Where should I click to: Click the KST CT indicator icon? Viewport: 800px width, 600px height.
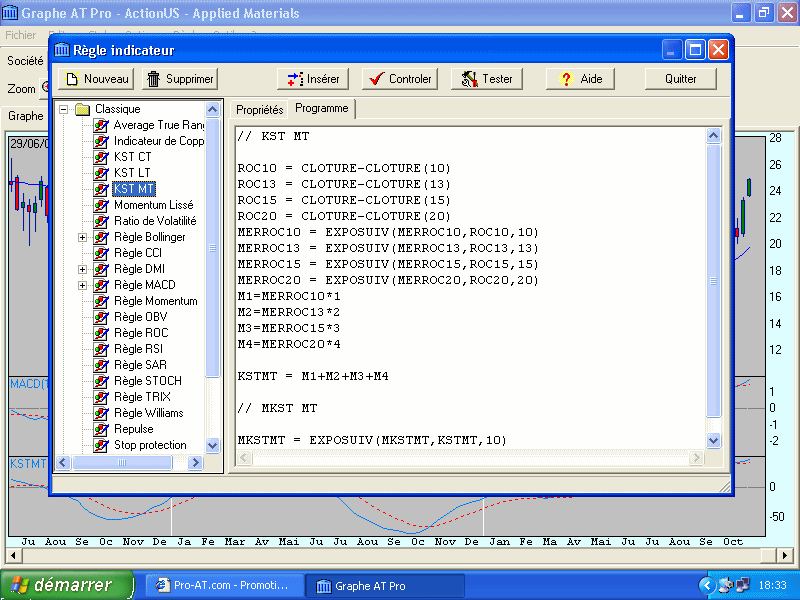coord(101,157)
